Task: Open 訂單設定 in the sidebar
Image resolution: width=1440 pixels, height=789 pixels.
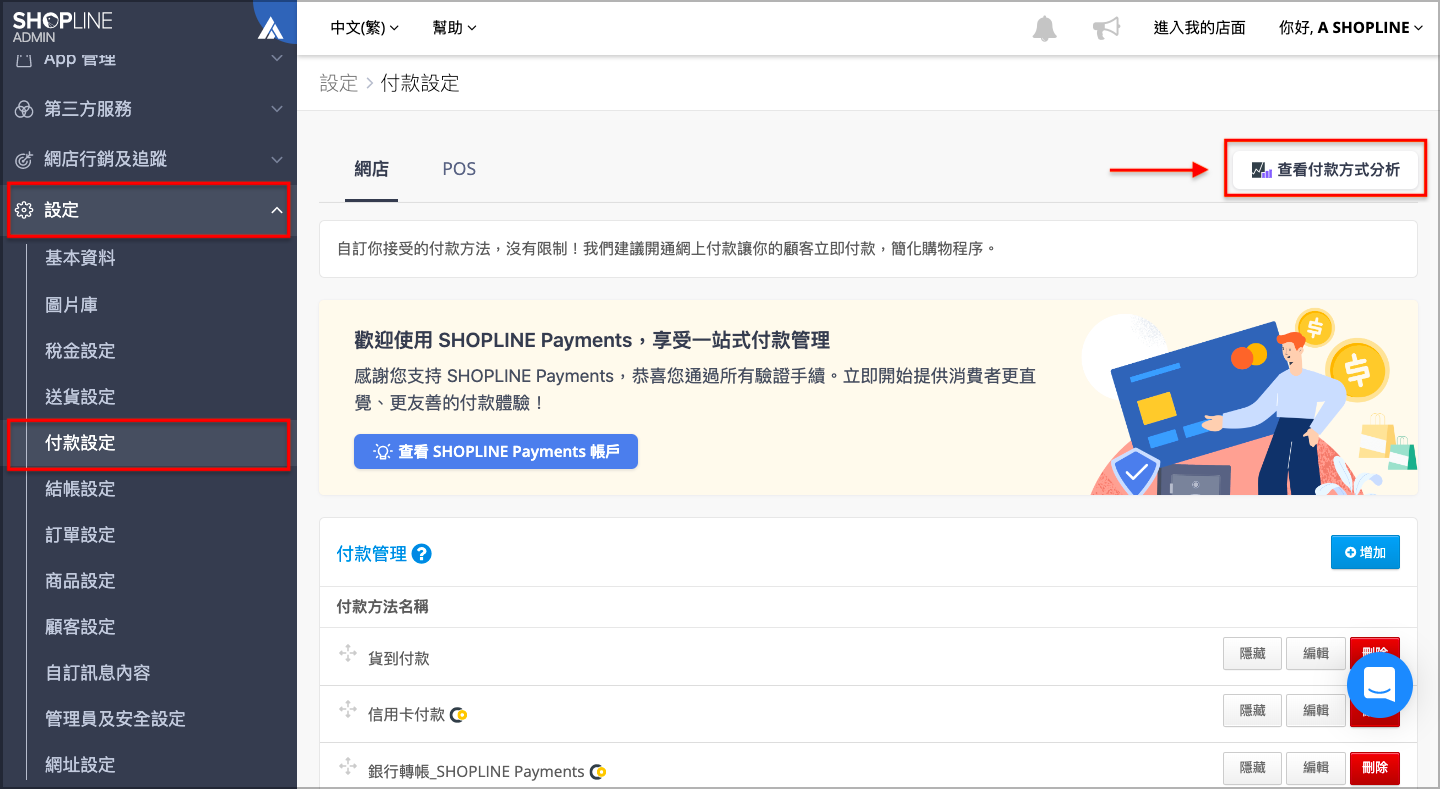Action: (x=80, y=535)
